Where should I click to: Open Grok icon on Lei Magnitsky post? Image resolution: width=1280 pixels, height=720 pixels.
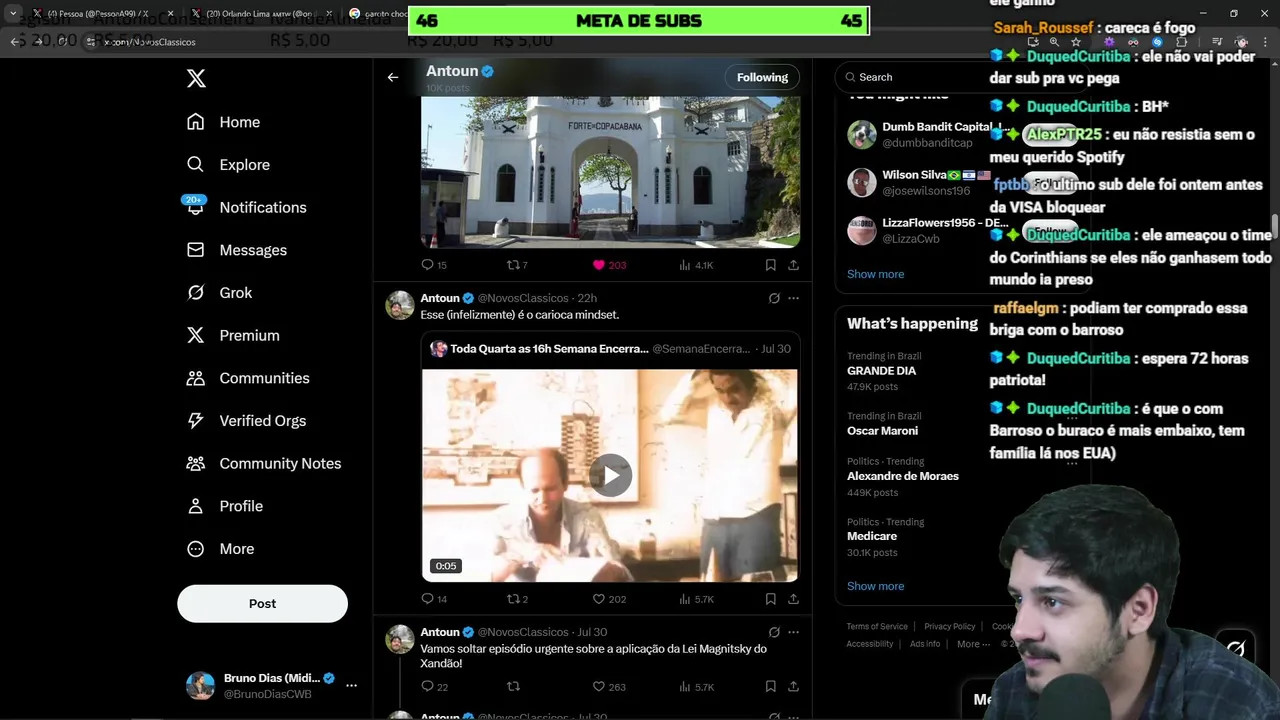pyautogui.click(x=774, y=632)
